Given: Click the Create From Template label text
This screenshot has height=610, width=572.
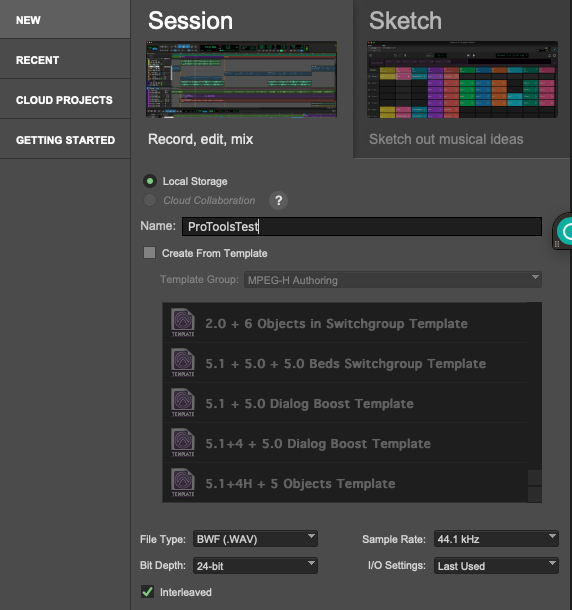Looking at the screenshot, I should click(x=214, y=253).
